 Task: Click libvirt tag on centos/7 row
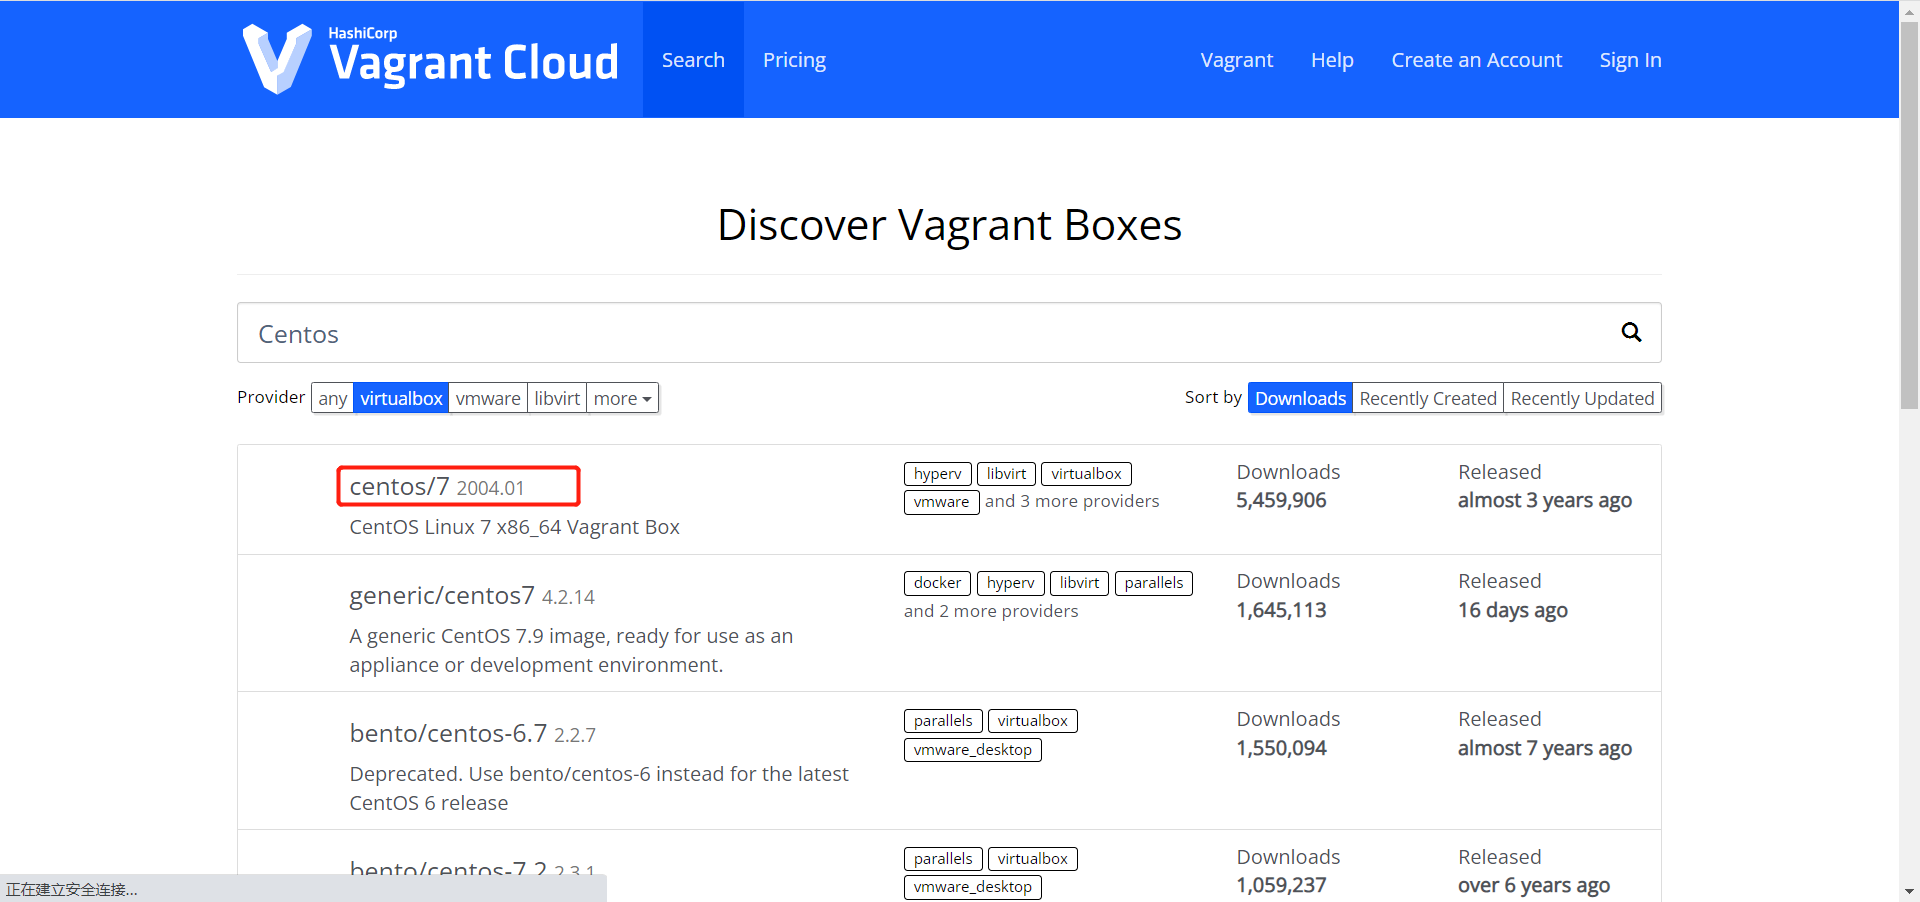tap(1006, 474)
